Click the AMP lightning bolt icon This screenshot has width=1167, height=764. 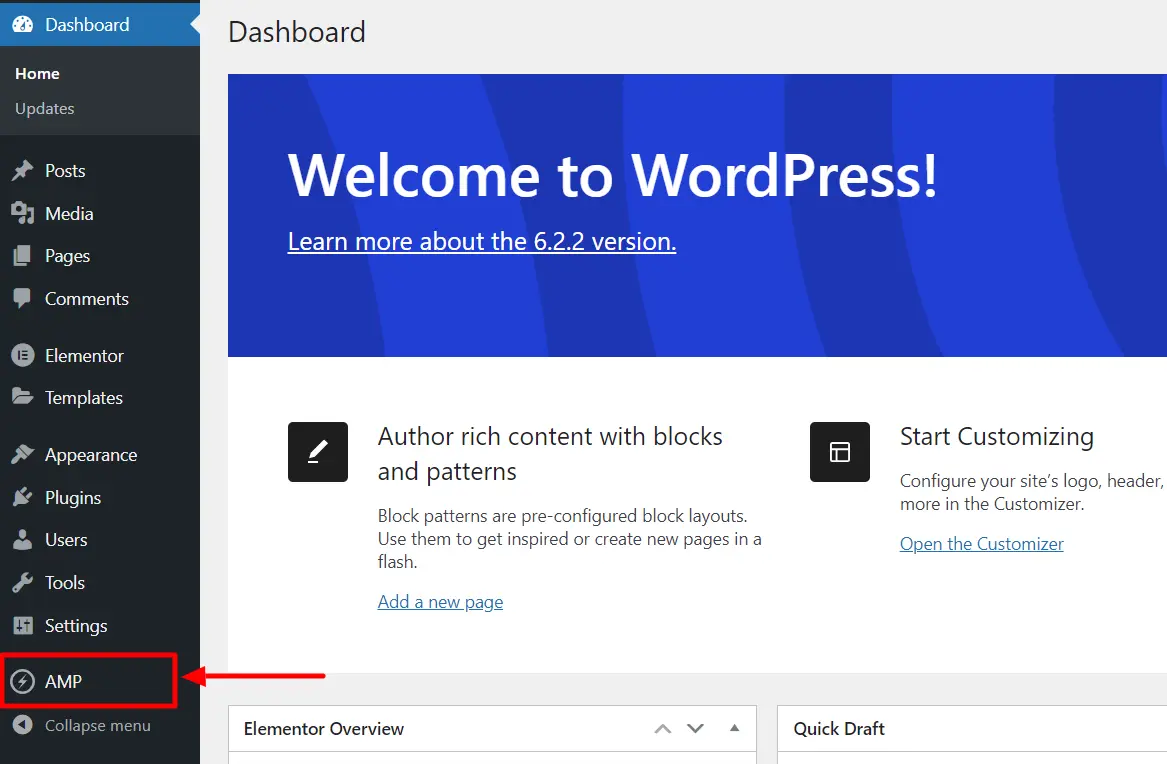coord(23,681)
